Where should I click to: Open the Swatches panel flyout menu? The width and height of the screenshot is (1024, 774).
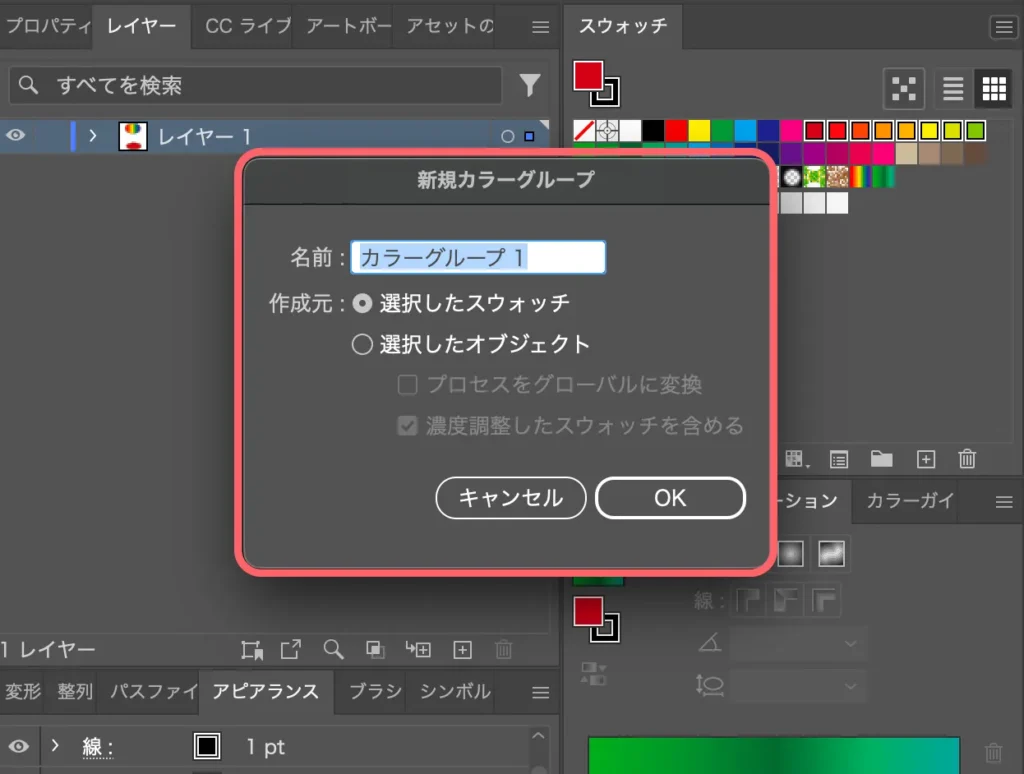[x=1003, y=27]
